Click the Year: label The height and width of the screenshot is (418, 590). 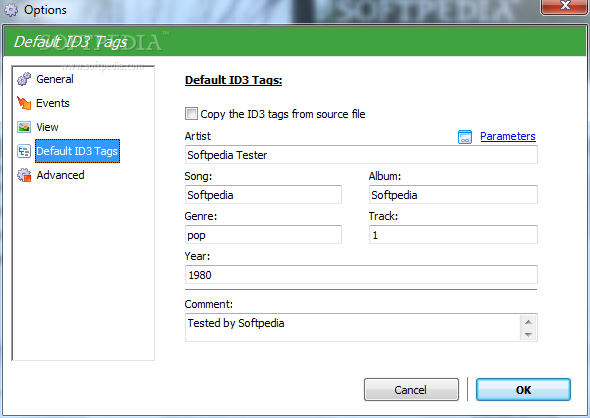click(197, 256)
